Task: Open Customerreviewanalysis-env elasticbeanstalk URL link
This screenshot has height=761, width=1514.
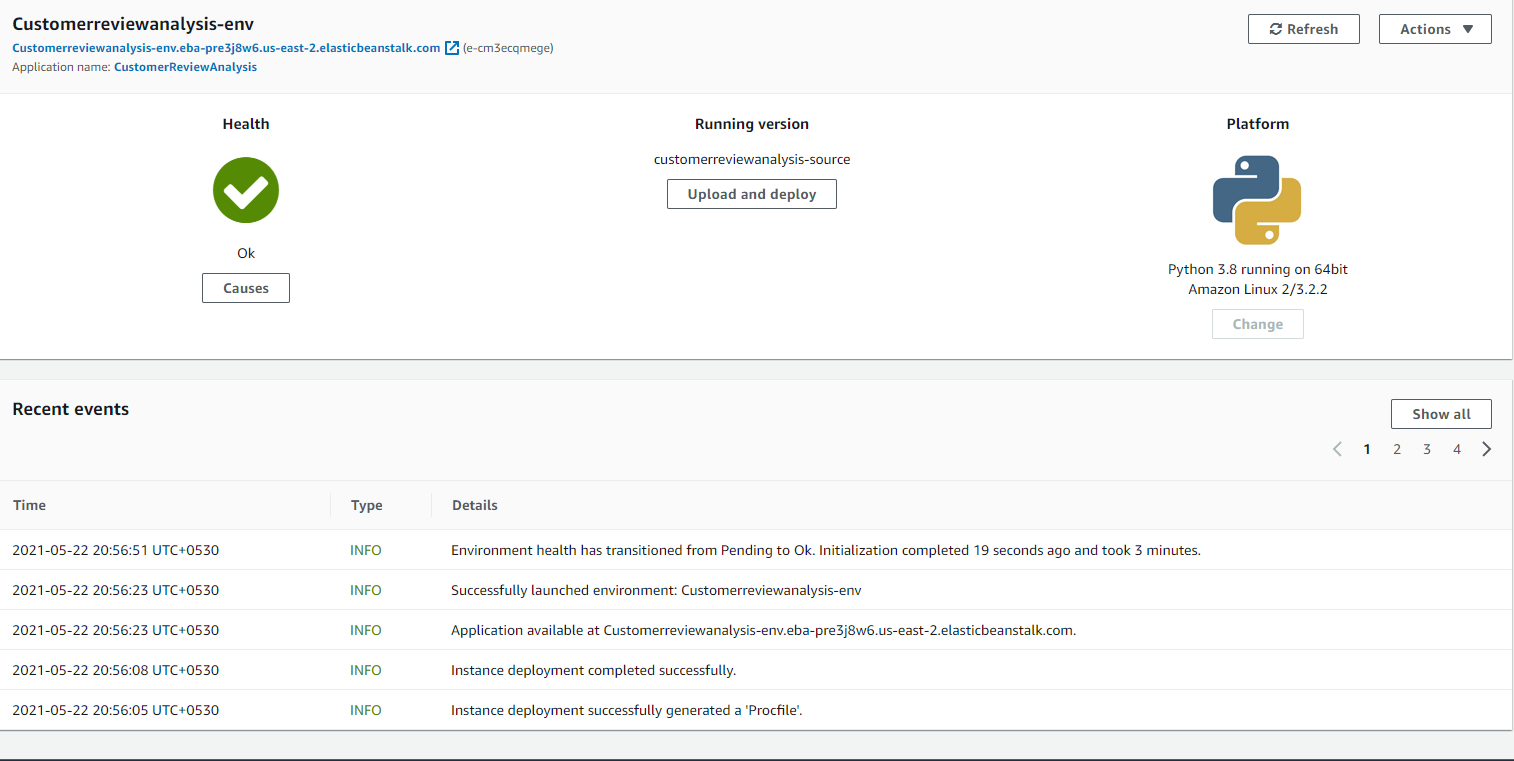Action: pyautogui.click(x=226, y=47)
